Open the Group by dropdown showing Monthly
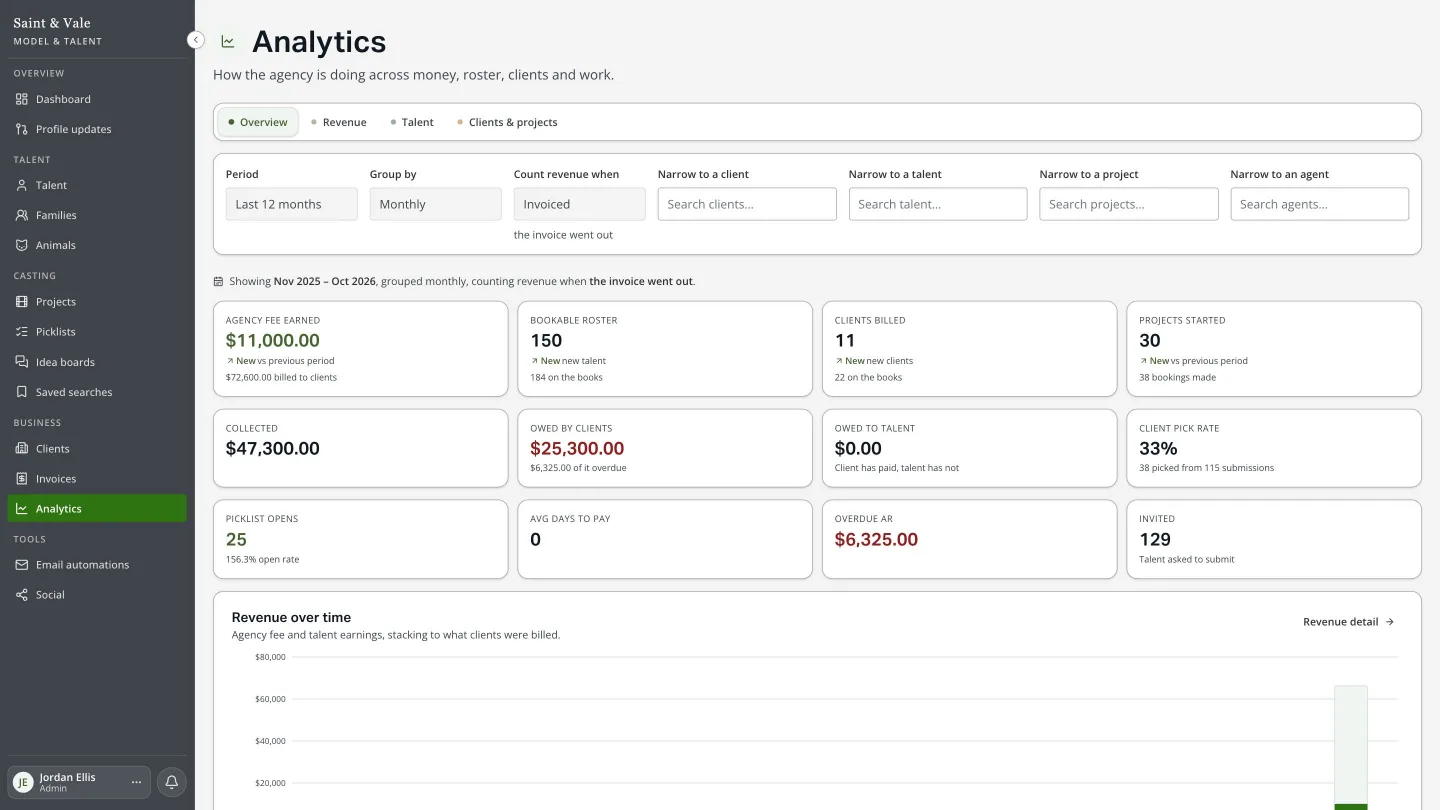The height and width of the screenshot is (810, 1440). point(436,204)
